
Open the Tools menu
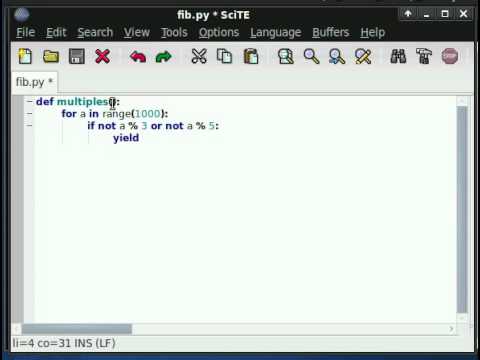tap(174, 32)
